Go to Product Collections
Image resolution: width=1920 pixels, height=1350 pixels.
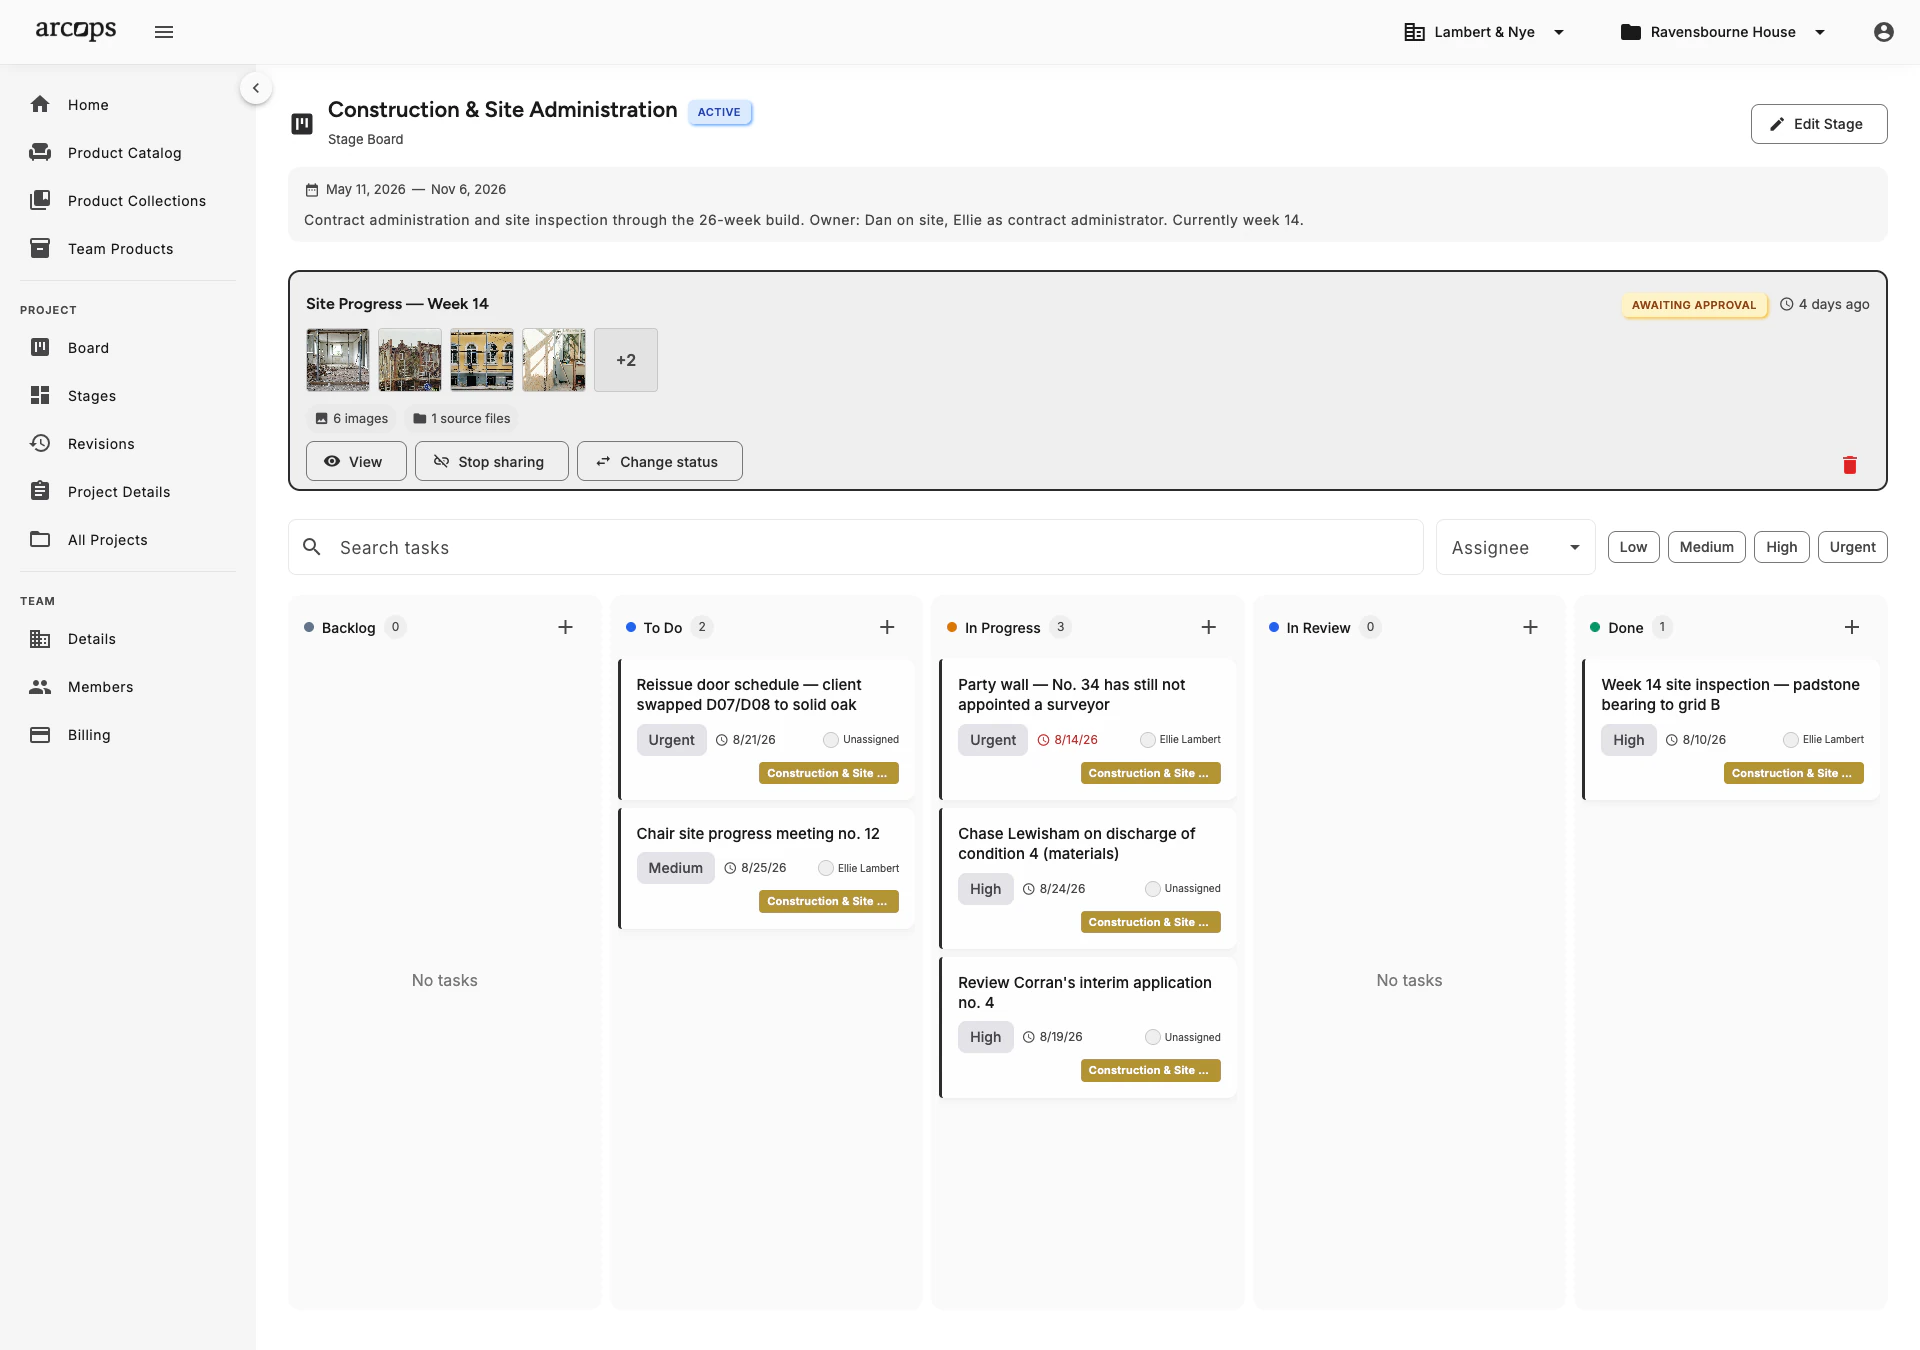pyautogui.click(x=128, y=201)
